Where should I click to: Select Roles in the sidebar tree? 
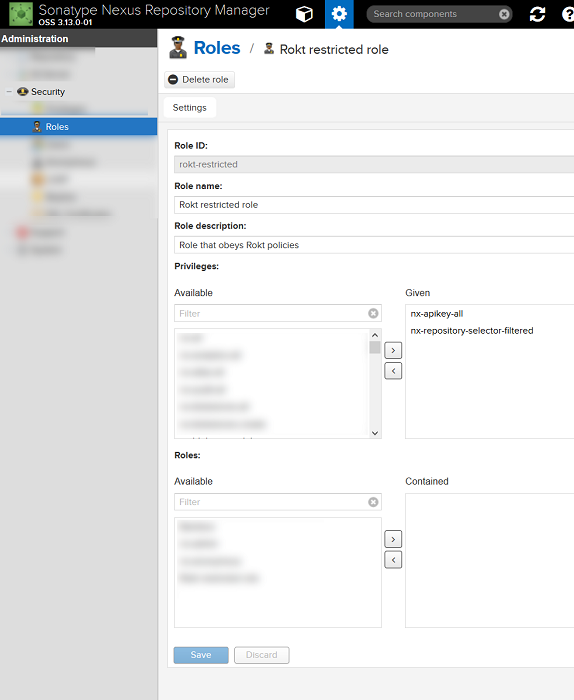pyautogui.click(x=79, y=127)
